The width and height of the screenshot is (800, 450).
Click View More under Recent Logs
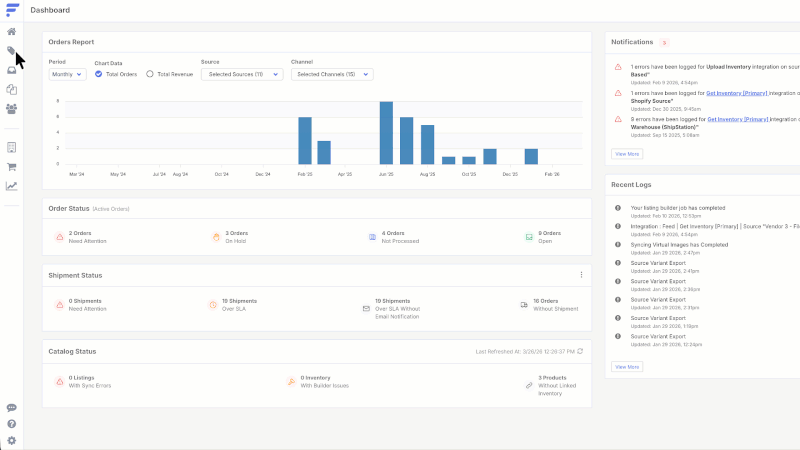pyautogui.click(x=627, y=367)
